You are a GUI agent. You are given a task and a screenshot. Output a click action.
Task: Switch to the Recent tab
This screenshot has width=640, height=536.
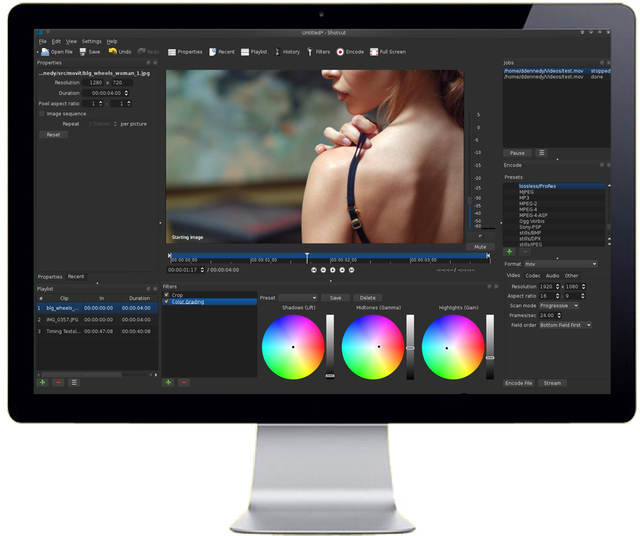(76, 276)
